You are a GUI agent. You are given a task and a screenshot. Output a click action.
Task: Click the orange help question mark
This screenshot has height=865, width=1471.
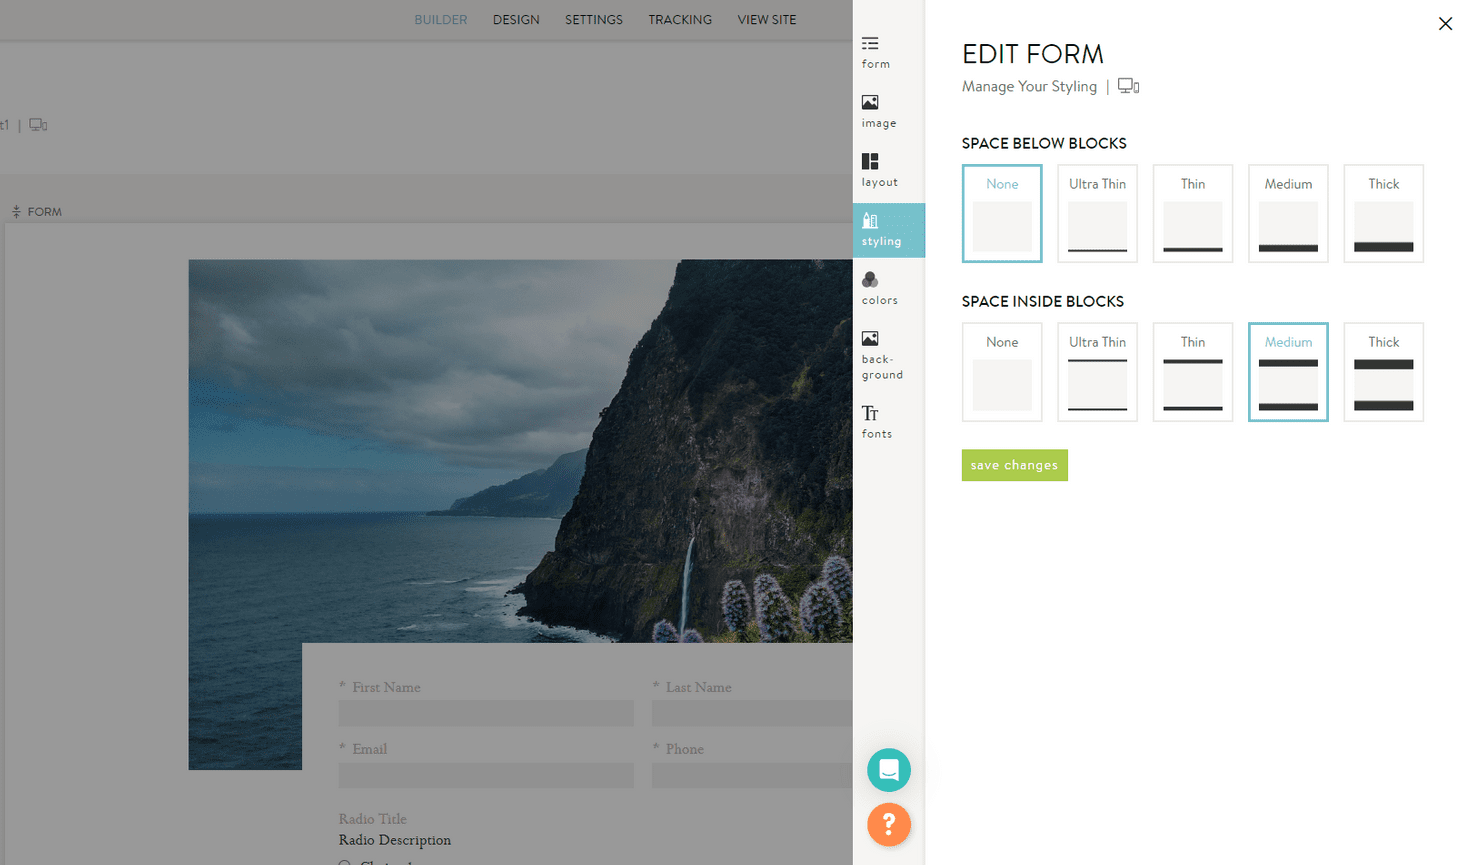(888, 825)
